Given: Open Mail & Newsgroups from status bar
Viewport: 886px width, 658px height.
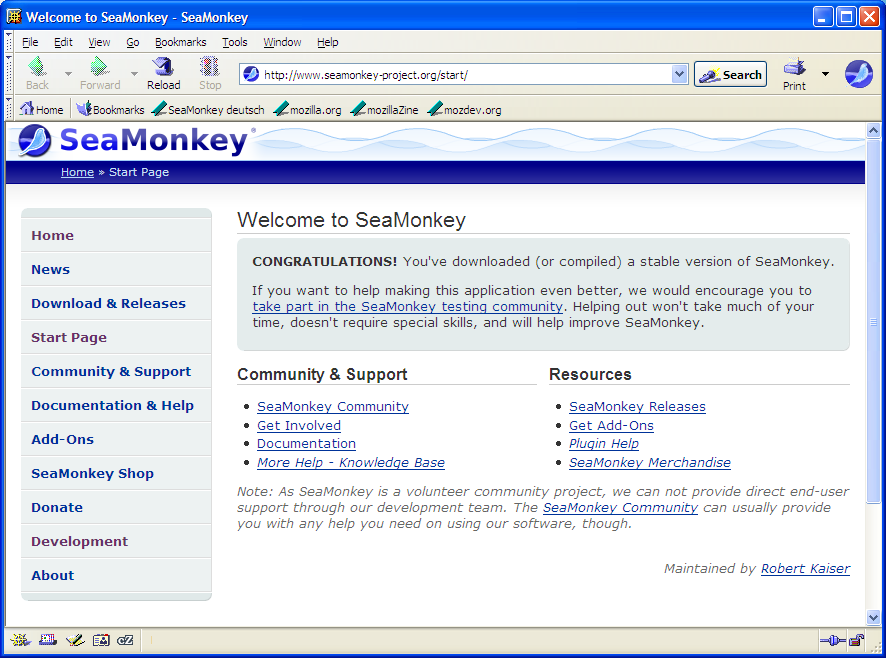Looking at the screenshot, I should (47, 640).
